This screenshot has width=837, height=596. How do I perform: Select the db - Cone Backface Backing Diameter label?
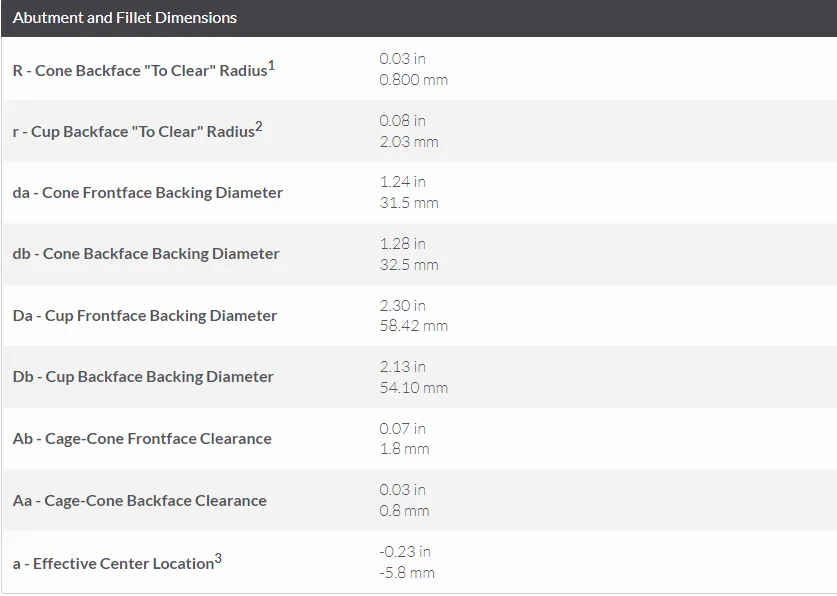click(145, 253)
